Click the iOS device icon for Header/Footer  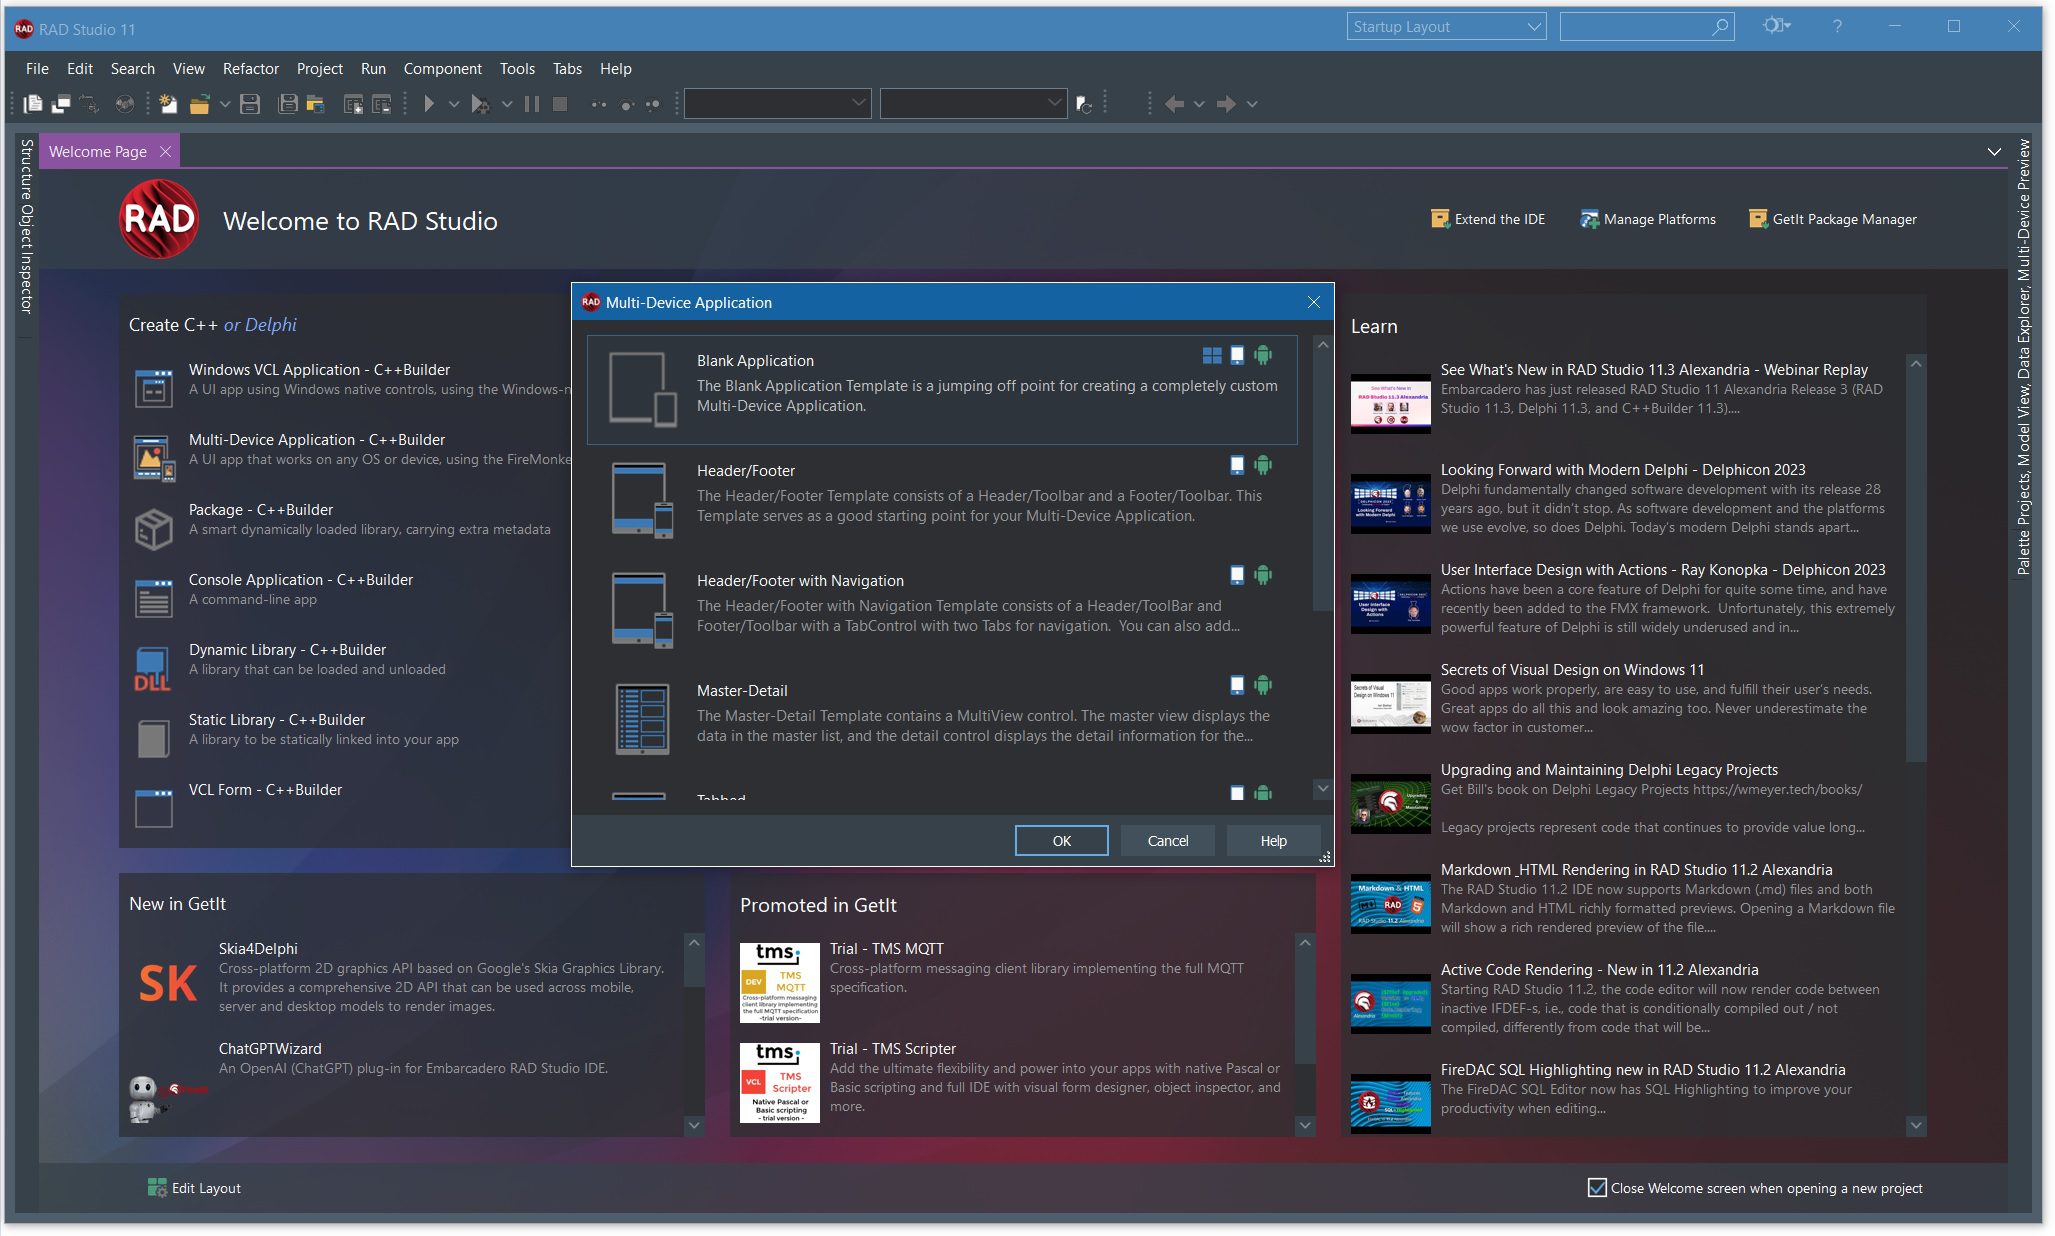click(x=1237, y=465)
